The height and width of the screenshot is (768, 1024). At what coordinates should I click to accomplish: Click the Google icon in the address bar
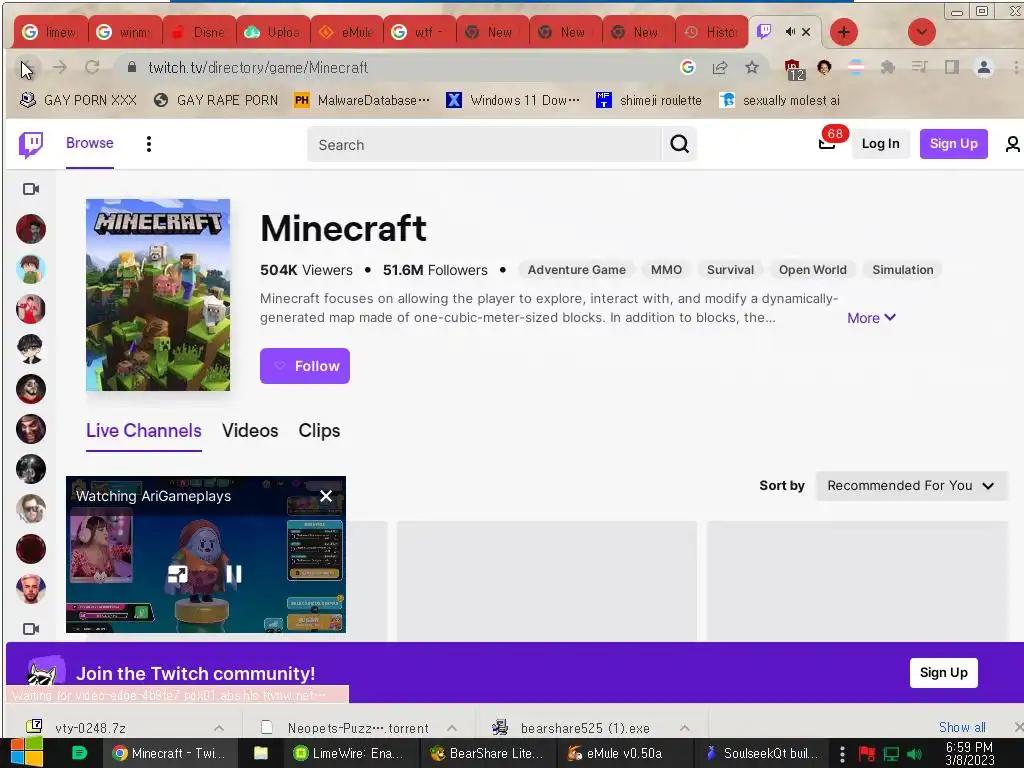coord(688,67)
